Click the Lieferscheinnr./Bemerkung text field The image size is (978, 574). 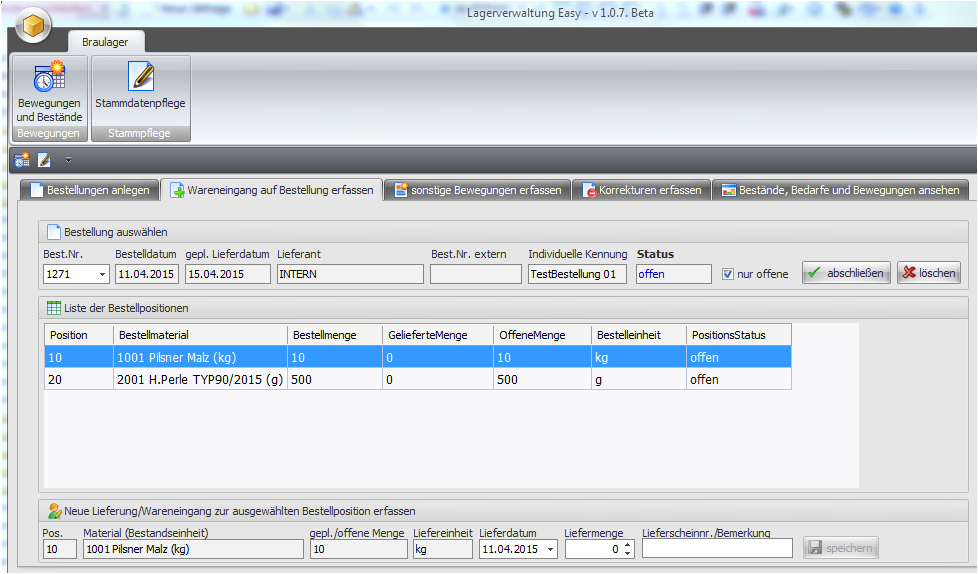[x=716, y=548]
